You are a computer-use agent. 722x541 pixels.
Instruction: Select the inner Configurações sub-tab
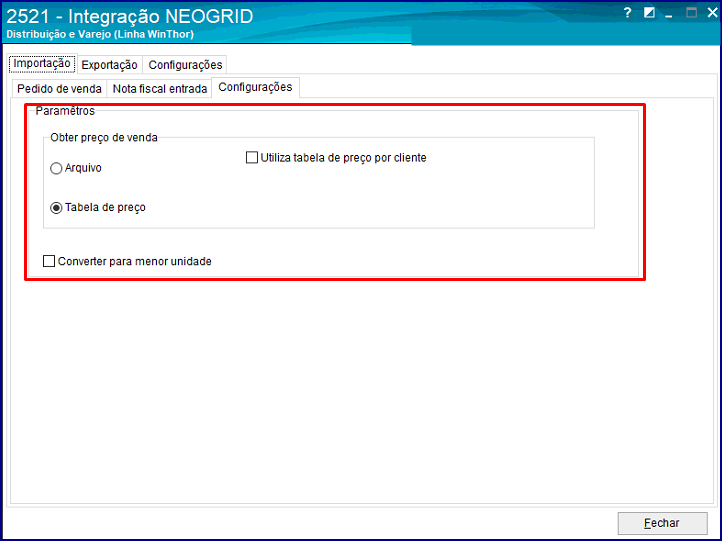pyautogui.click(x=255, y=87)
